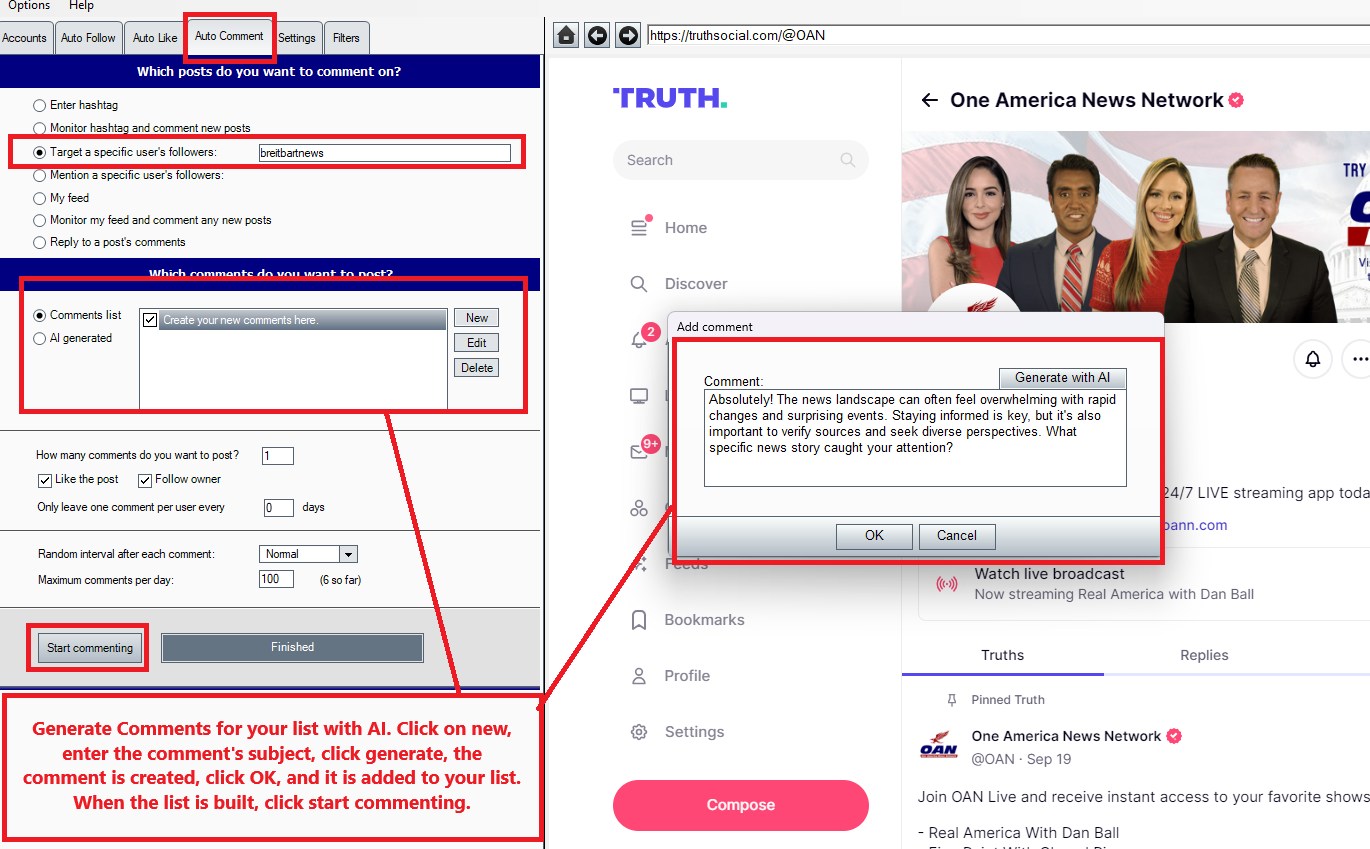
Task: Click the browser URL address field
Action: (1008, 35)
